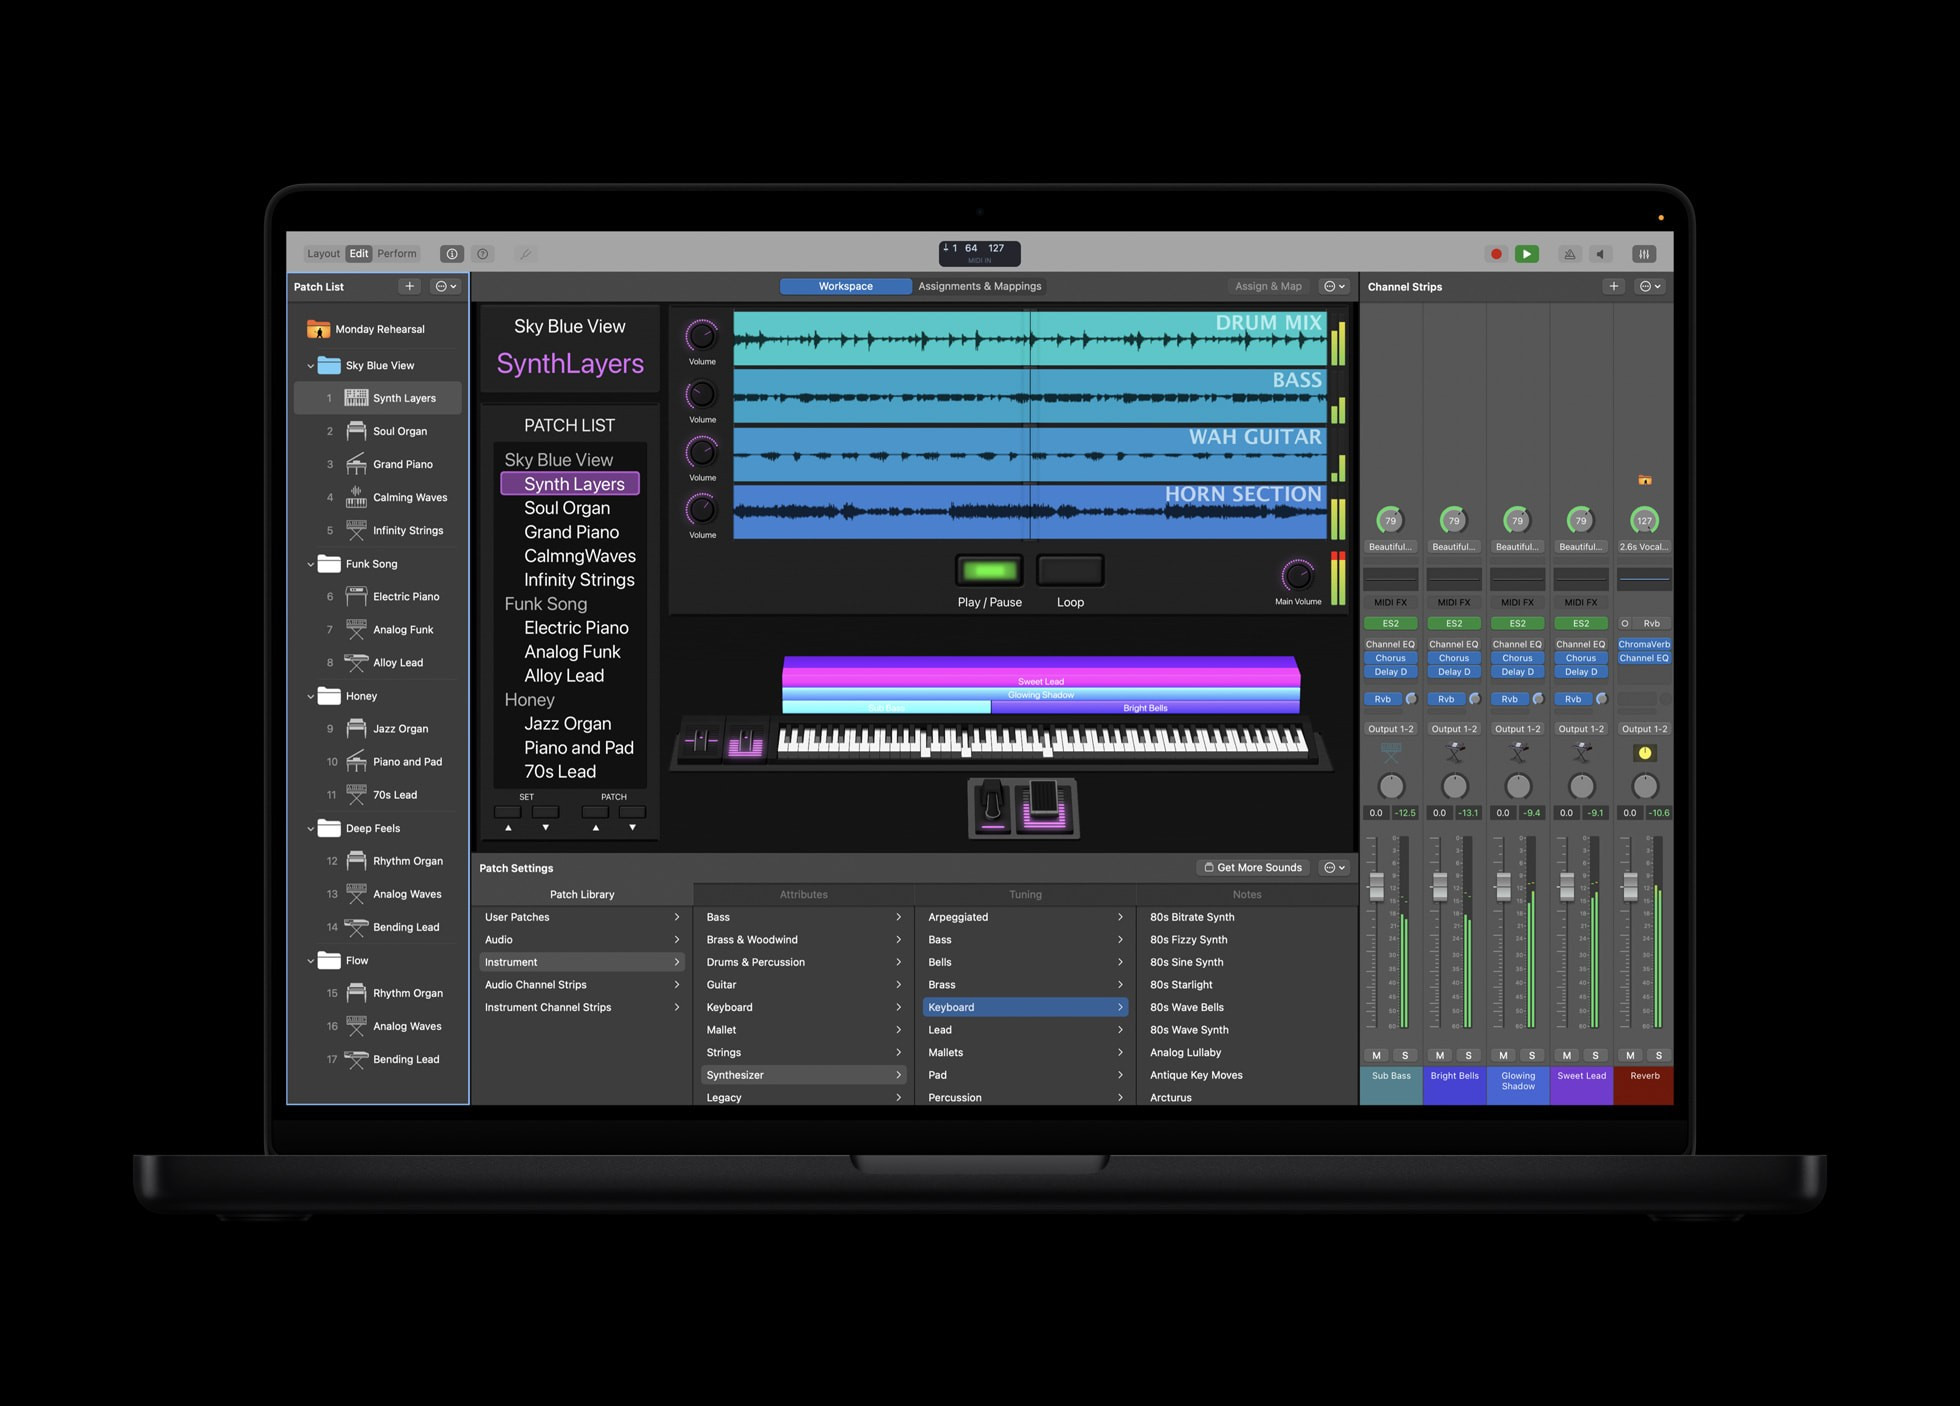The width and height of the screenshot is (1960, 1406).
Task: Switch to the Assignments & Mappings tab
Action: point(979,286)
